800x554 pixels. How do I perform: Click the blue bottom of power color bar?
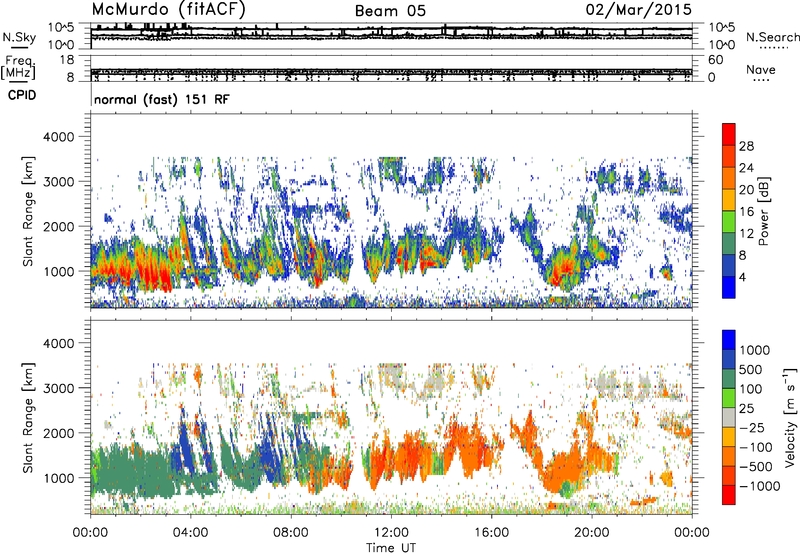pos(729,287)
